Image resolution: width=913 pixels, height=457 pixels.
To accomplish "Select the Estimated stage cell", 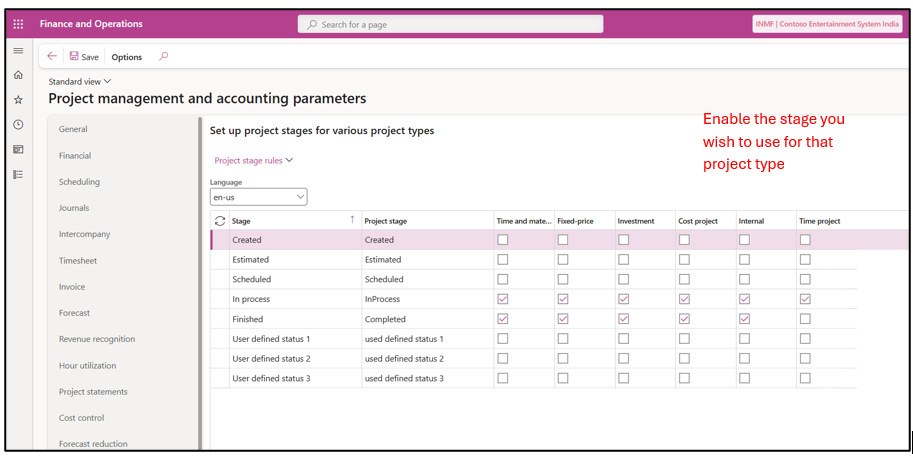I will [x=295, y=260].
